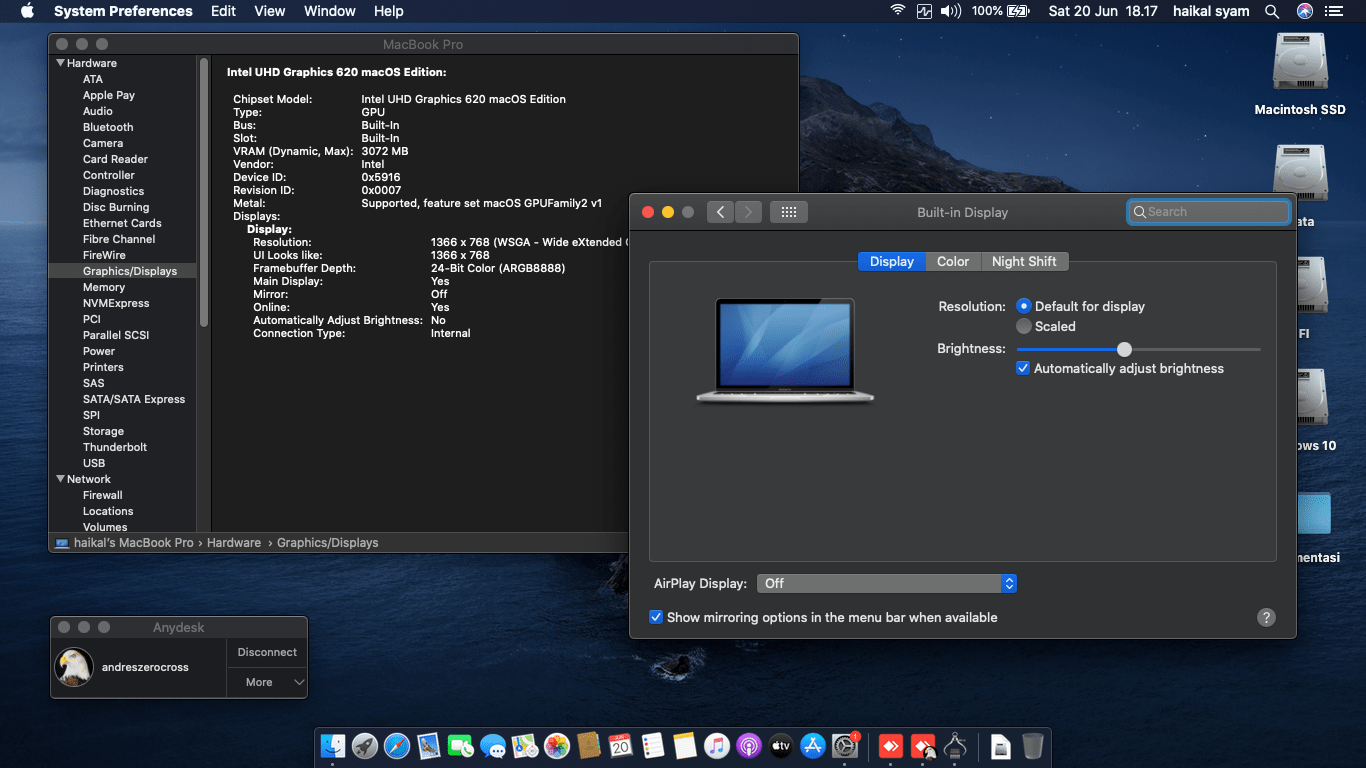Open App Store from the dock
This screenshot has height=768, width=1366.
click(x=813, y=746)
